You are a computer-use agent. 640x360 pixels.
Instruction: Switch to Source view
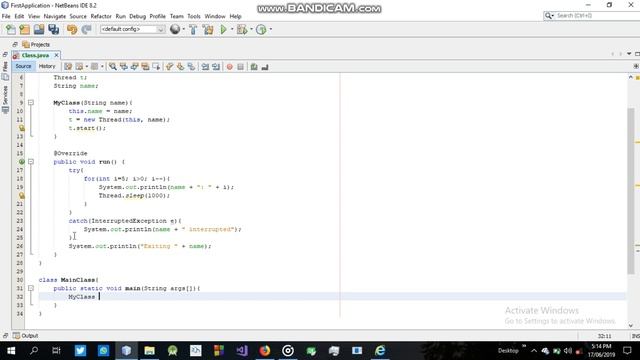(23, 66)
